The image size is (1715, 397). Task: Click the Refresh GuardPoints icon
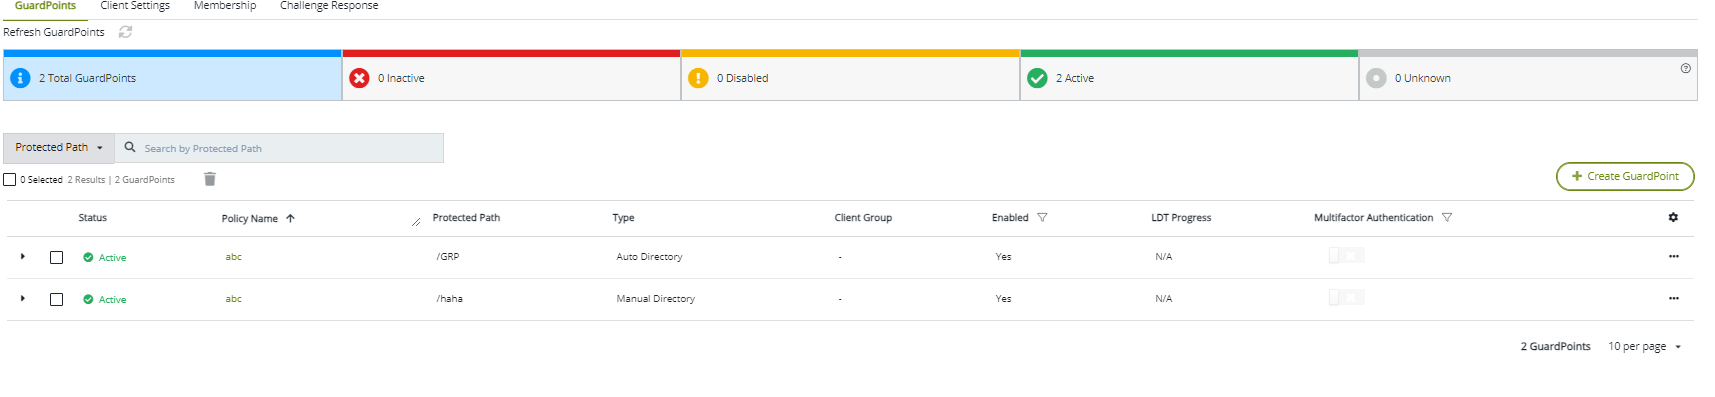pos(125,32)
